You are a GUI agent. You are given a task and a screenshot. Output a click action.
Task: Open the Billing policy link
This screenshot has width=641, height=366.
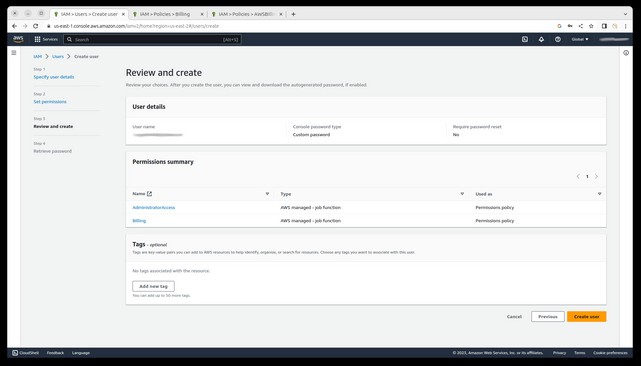[x=139, y=220]
